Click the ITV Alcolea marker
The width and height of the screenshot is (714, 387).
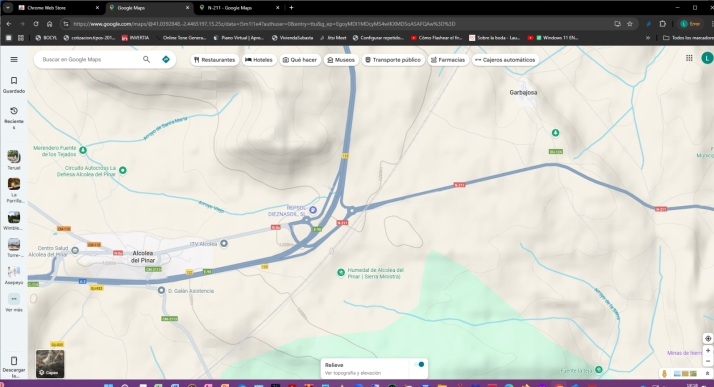pos(224,244)
